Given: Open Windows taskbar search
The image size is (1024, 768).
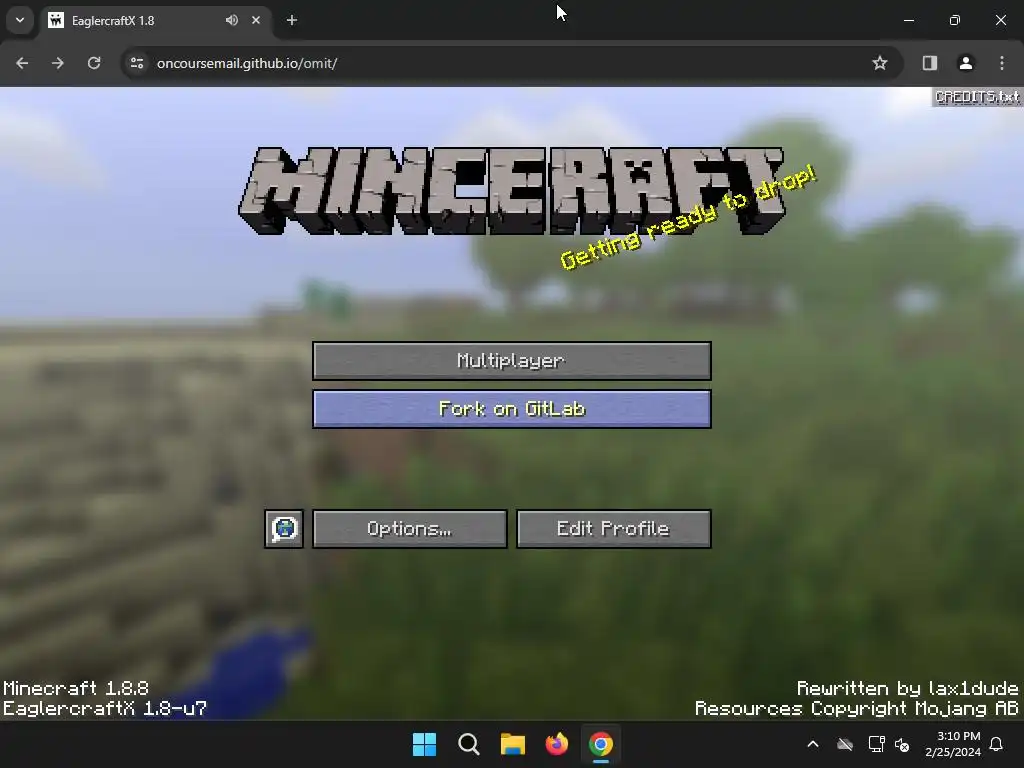Looking at the screenshot, I should [469, 744].
